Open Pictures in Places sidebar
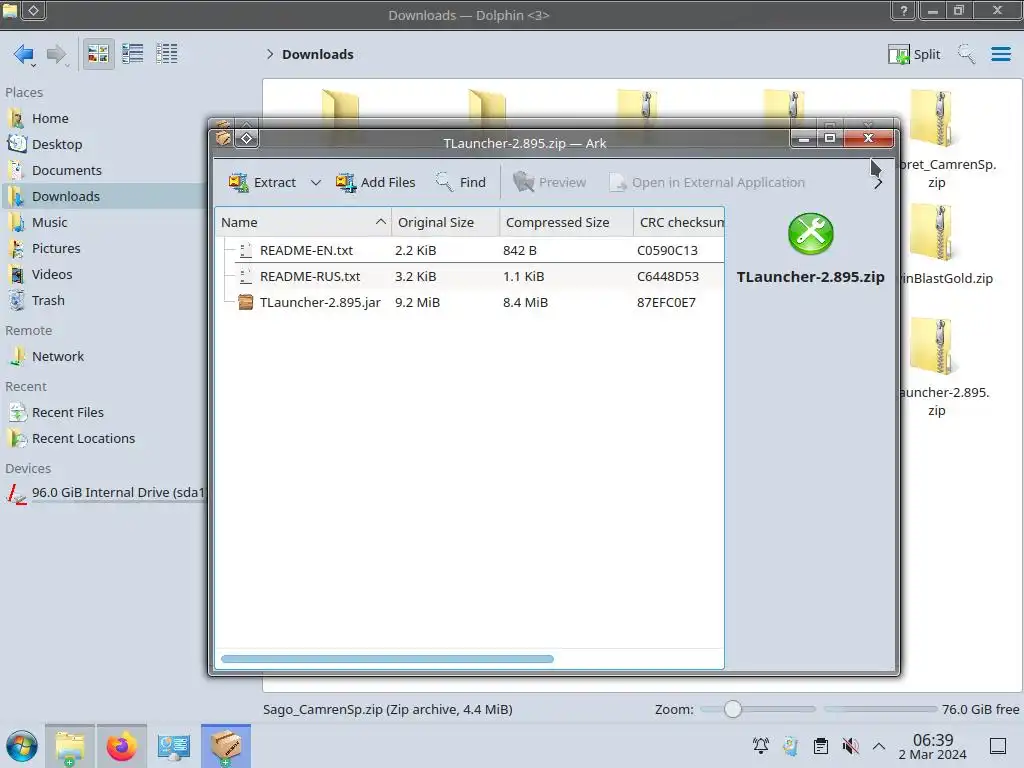 click(56, 249)
